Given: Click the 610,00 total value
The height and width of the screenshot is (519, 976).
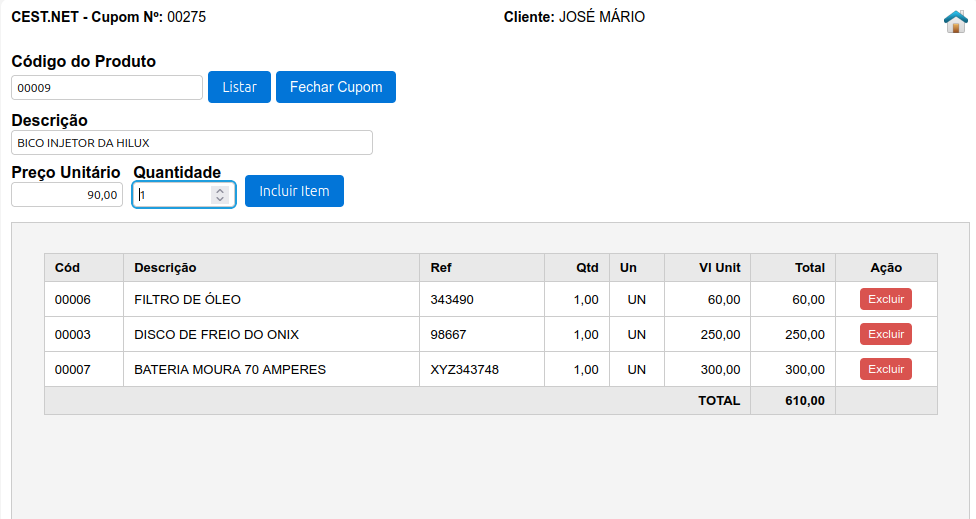Looking at the screenshot, I should 804,401.
